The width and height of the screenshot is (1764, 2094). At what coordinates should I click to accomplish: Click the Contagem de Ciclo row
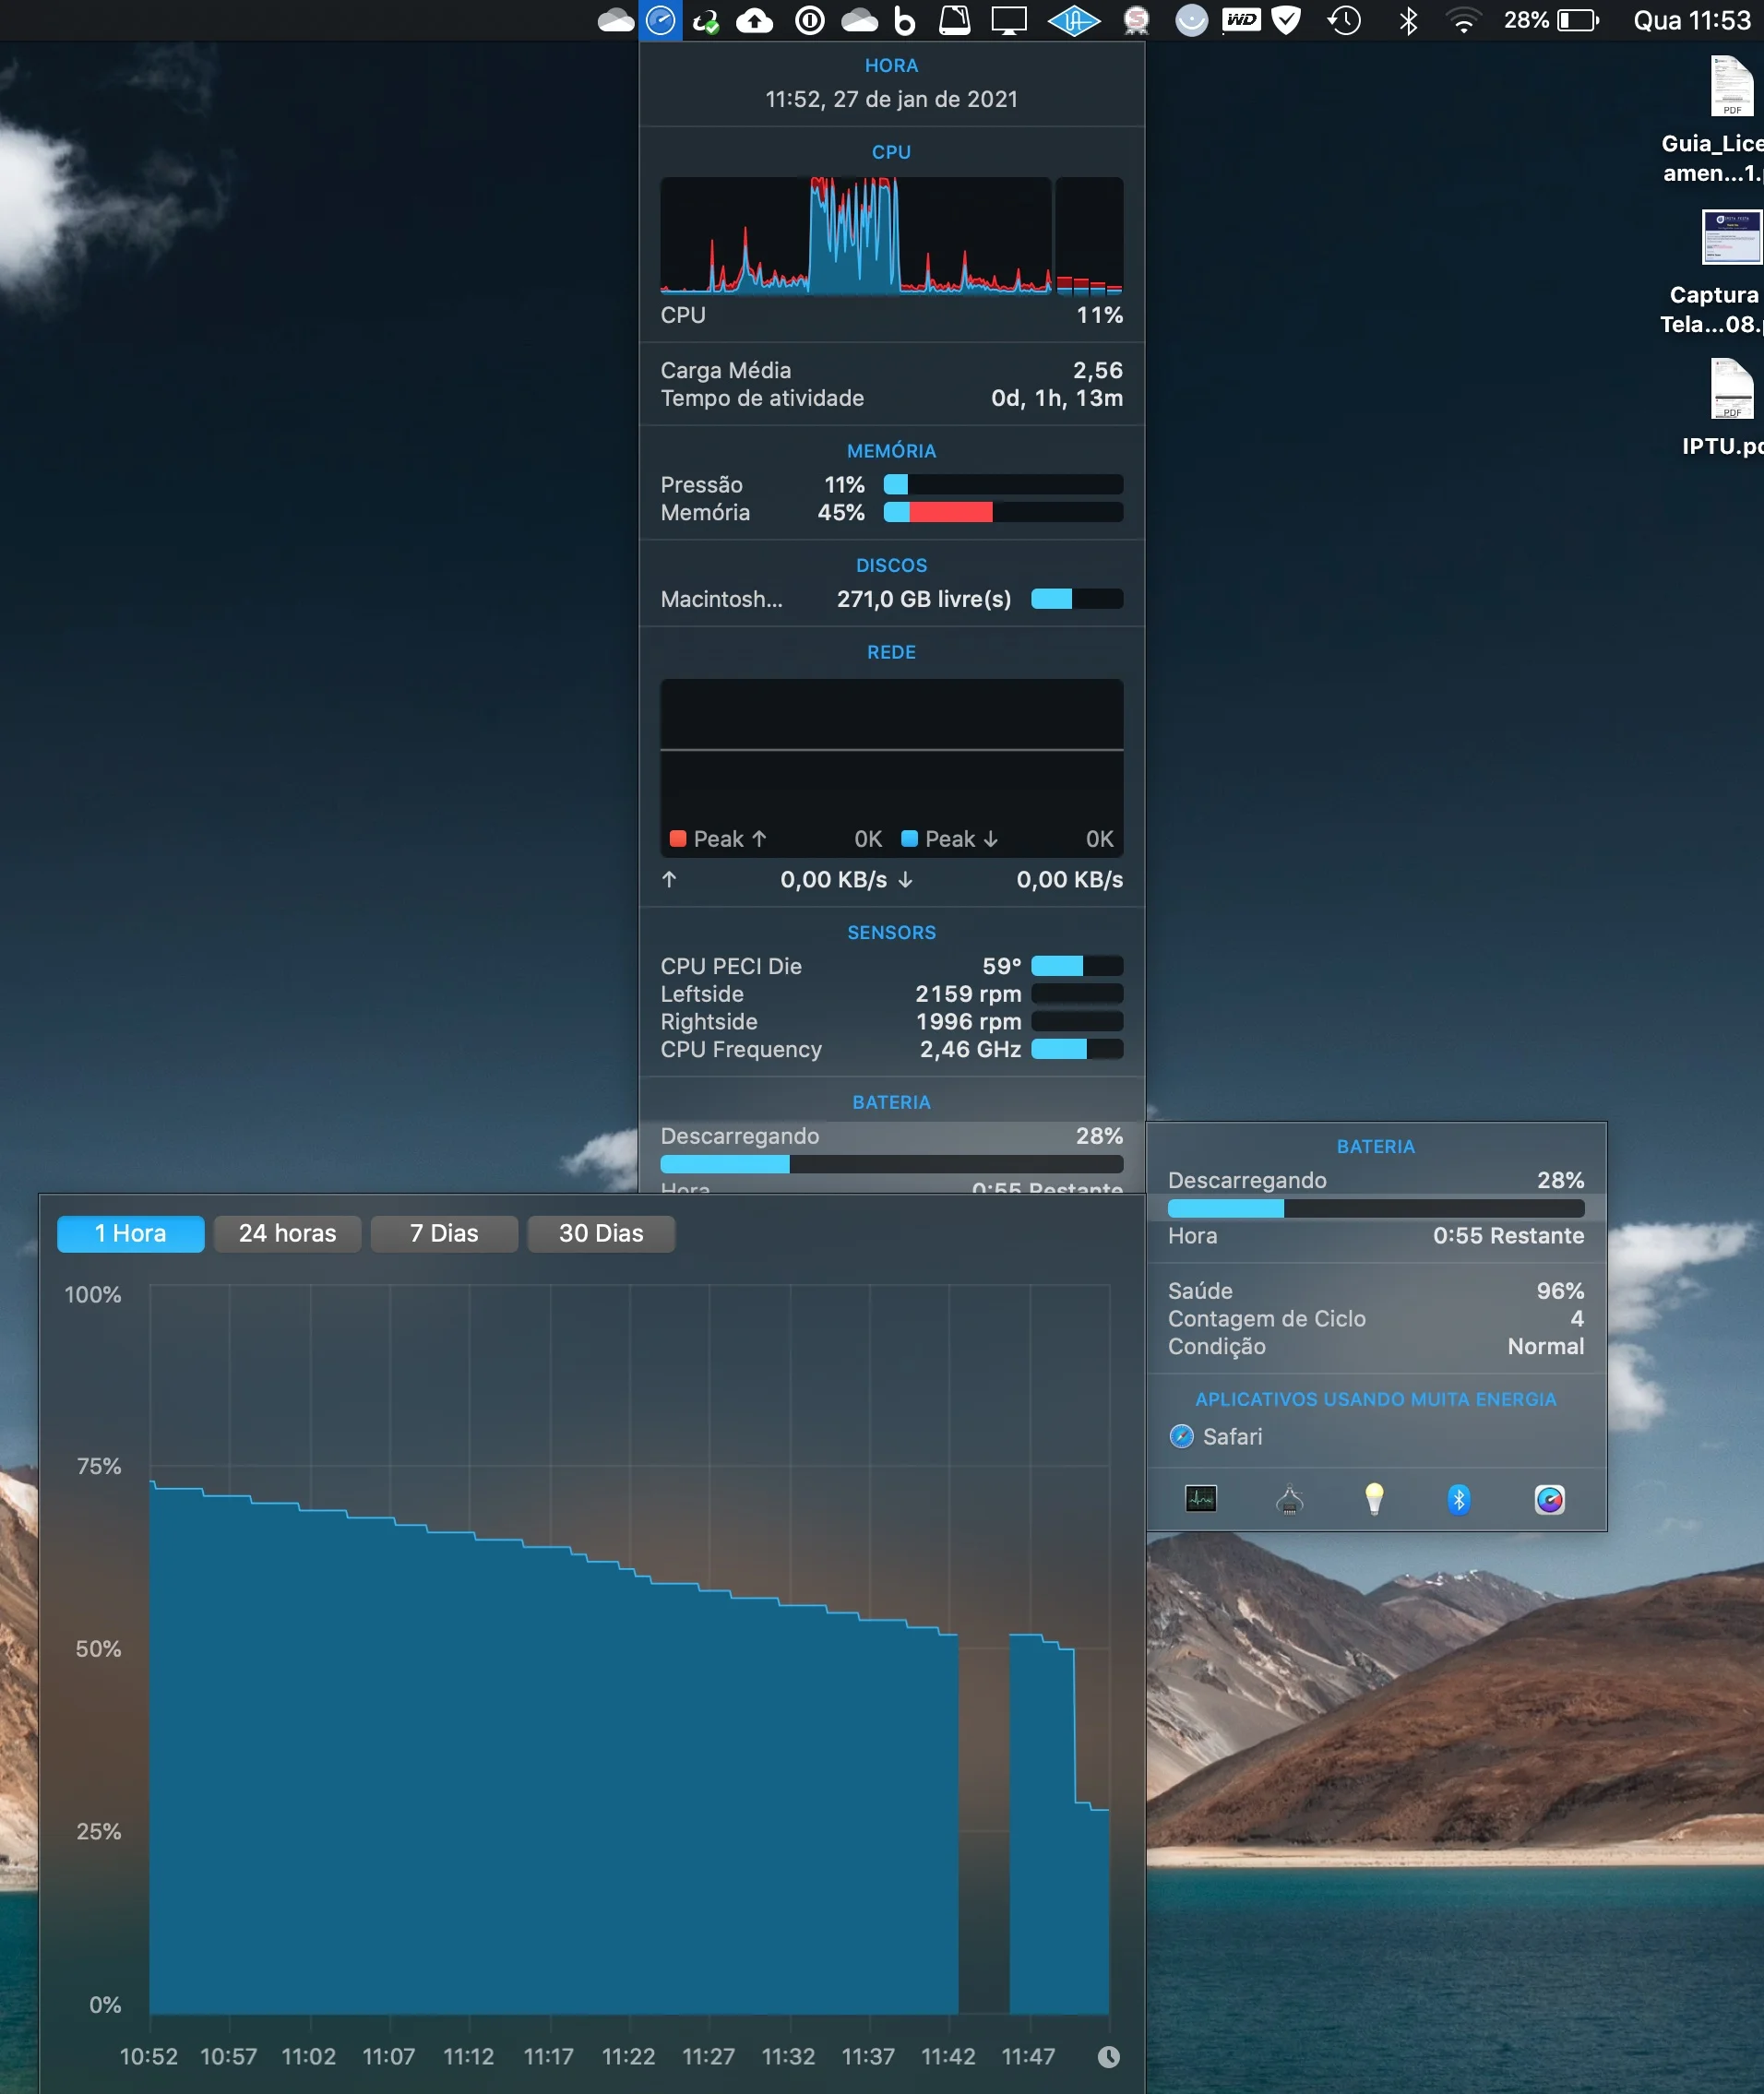pyautogui.click(x=1375, y=1319)
